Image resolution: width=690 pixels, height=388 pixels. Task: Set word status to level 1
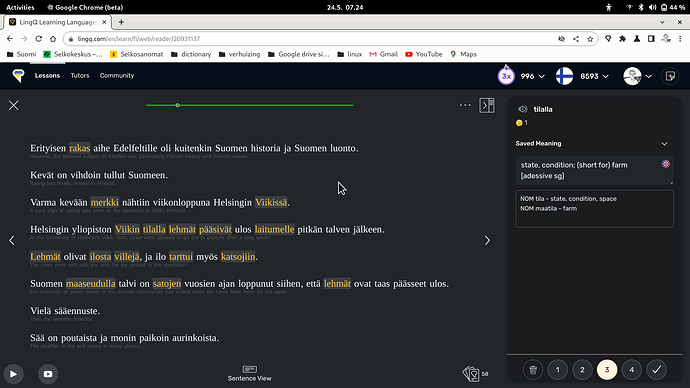tap(558, 370)
